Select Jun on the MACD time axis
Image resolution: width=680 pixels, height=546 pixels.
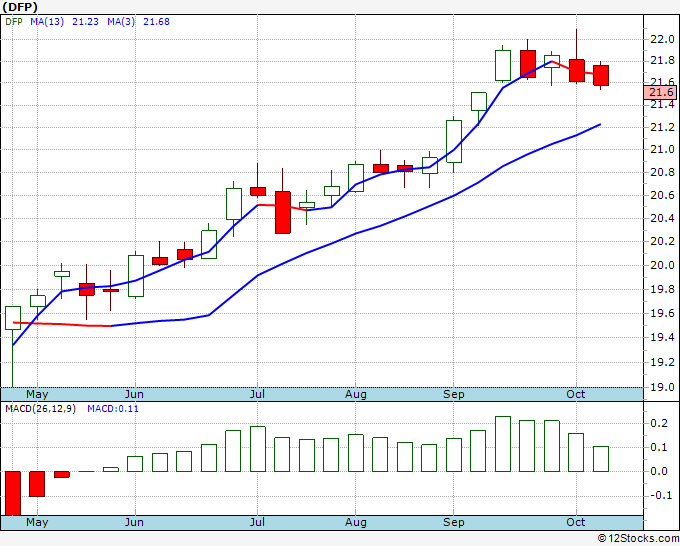click(x=134, y=522)
